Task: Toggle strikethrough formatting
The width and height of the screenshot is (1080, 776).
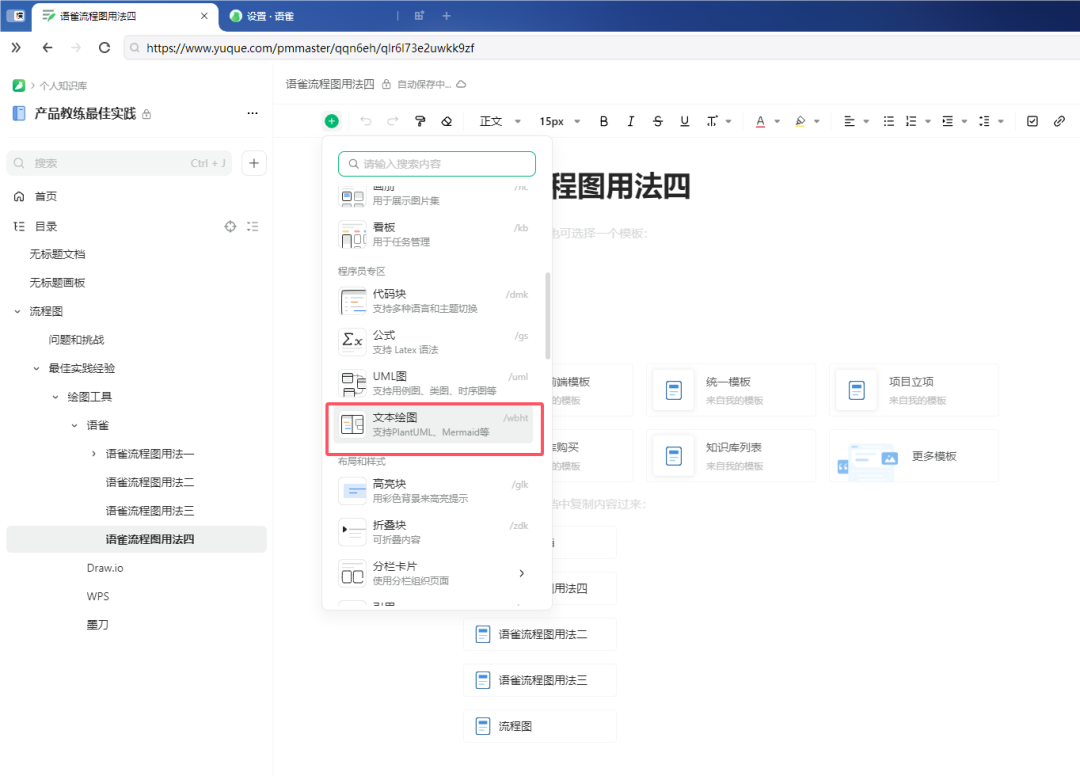Action: (x=658, y=121)
